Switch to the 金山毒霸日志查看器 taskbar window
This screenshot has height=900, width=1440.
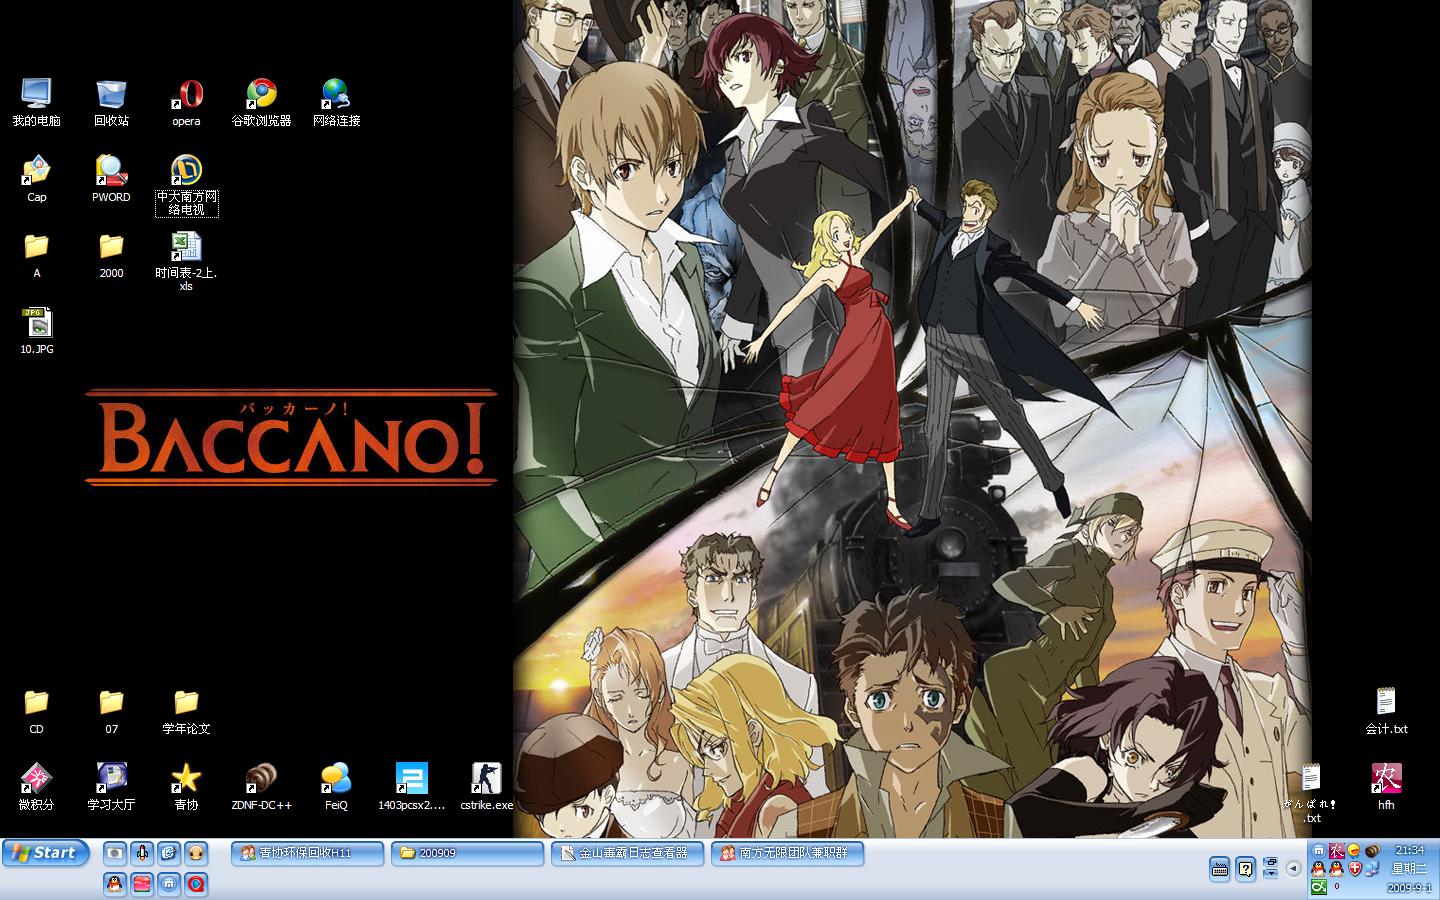[628, 853]
